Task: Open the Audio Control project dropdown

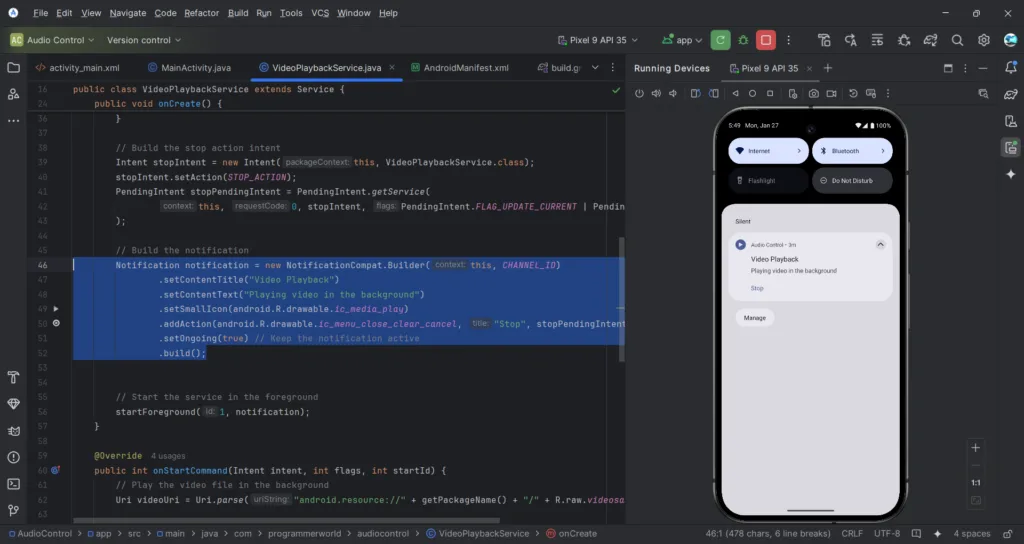Action: tap(52, 40)
